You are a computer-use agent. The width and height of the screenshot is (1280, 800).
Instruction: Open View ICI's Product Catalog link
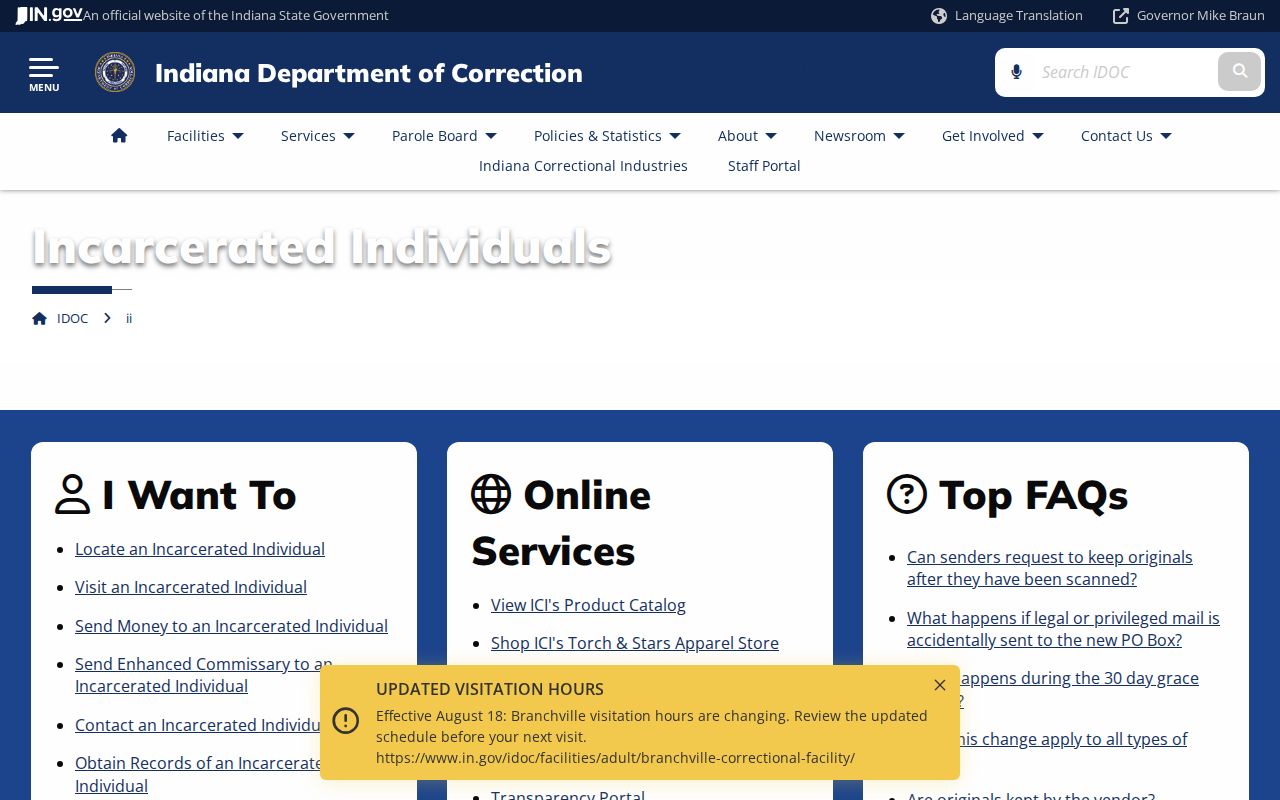588,605
